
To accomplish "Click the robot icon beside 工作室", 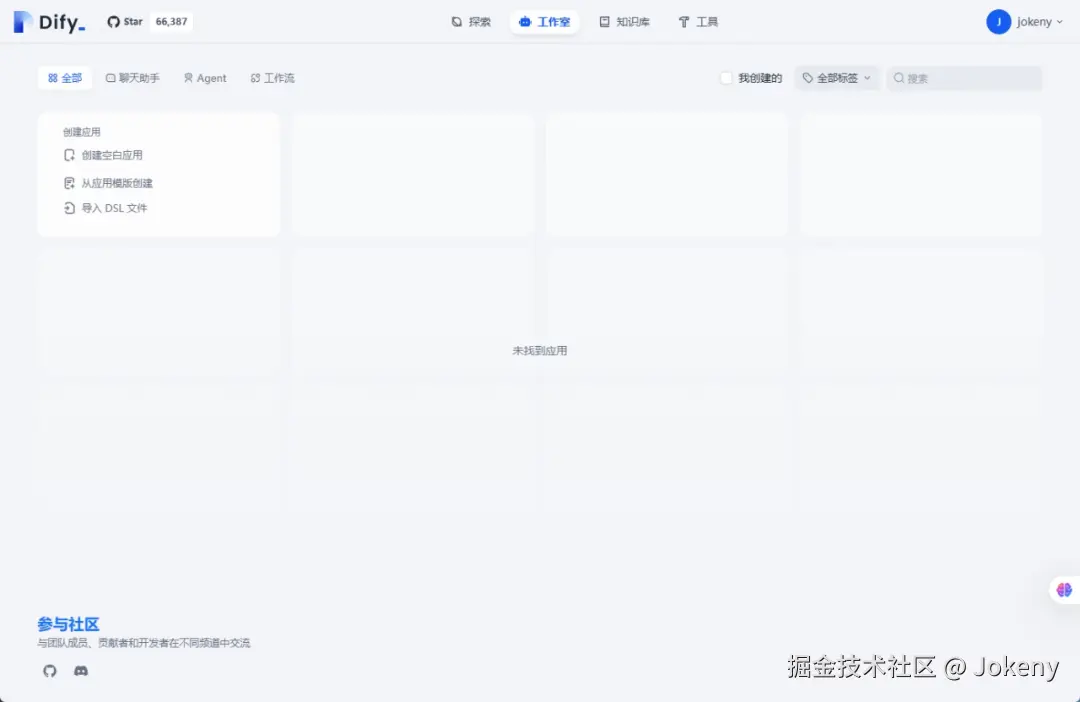I will 525,22.
